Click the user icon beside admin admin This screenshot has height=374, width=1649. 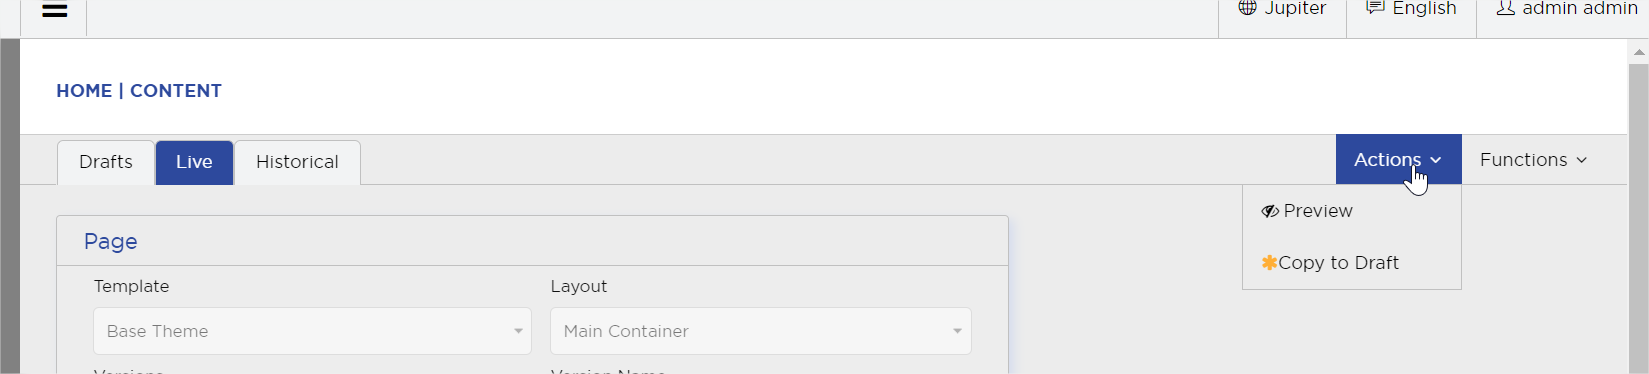[1505, 8]
